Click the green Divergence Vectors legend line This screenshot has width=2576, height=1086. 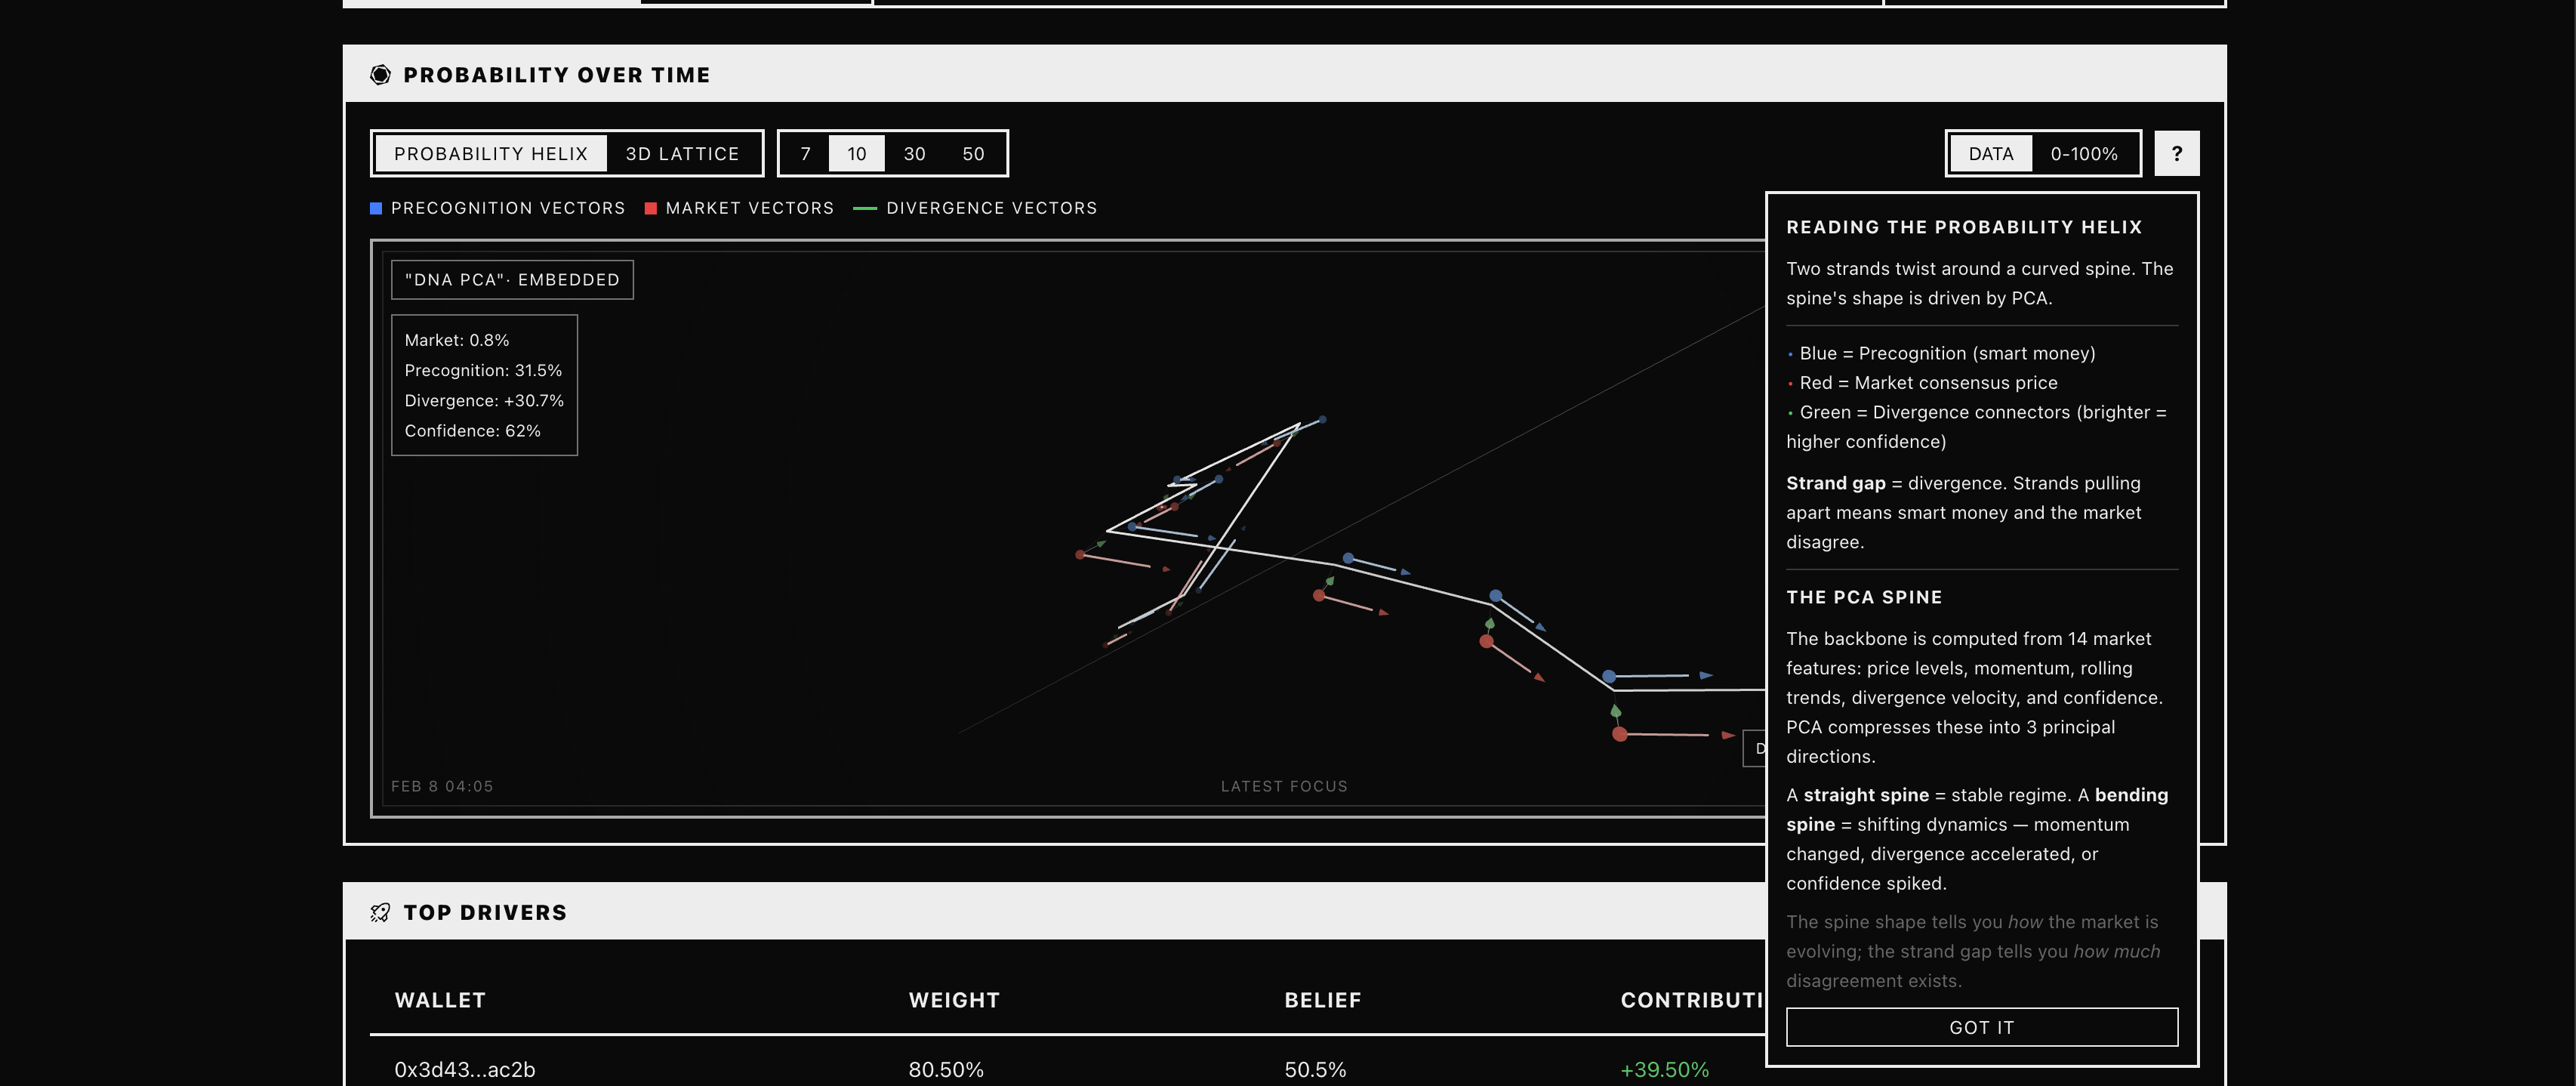point(864,208)
